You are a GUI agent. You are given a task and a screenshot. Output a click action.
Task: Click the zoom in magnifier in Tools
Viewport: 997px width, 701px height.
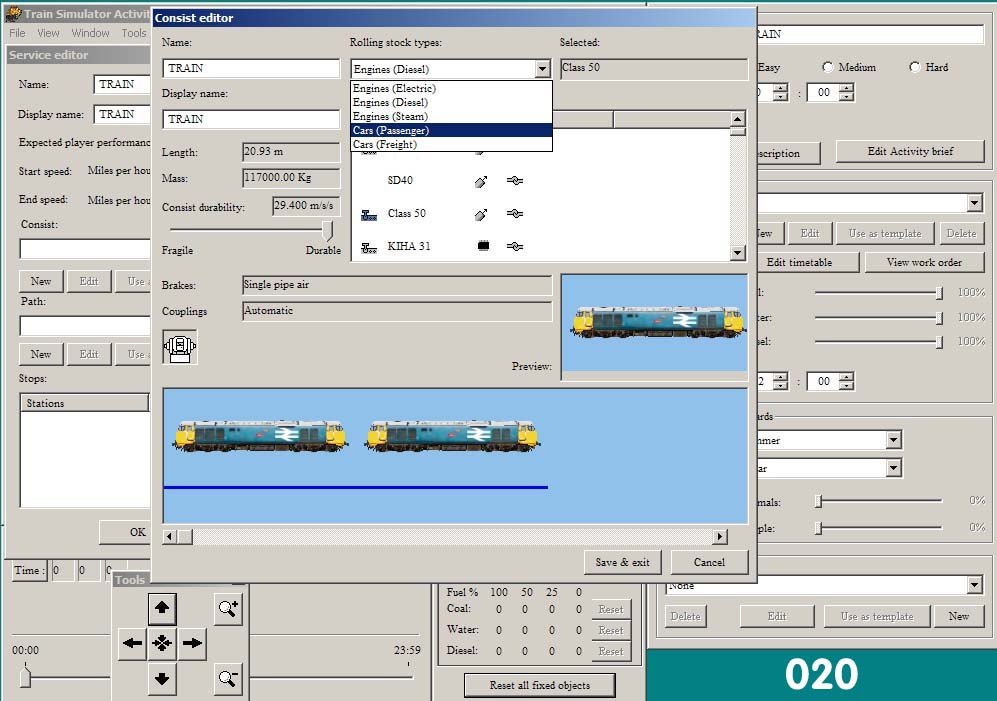(228, 609)
